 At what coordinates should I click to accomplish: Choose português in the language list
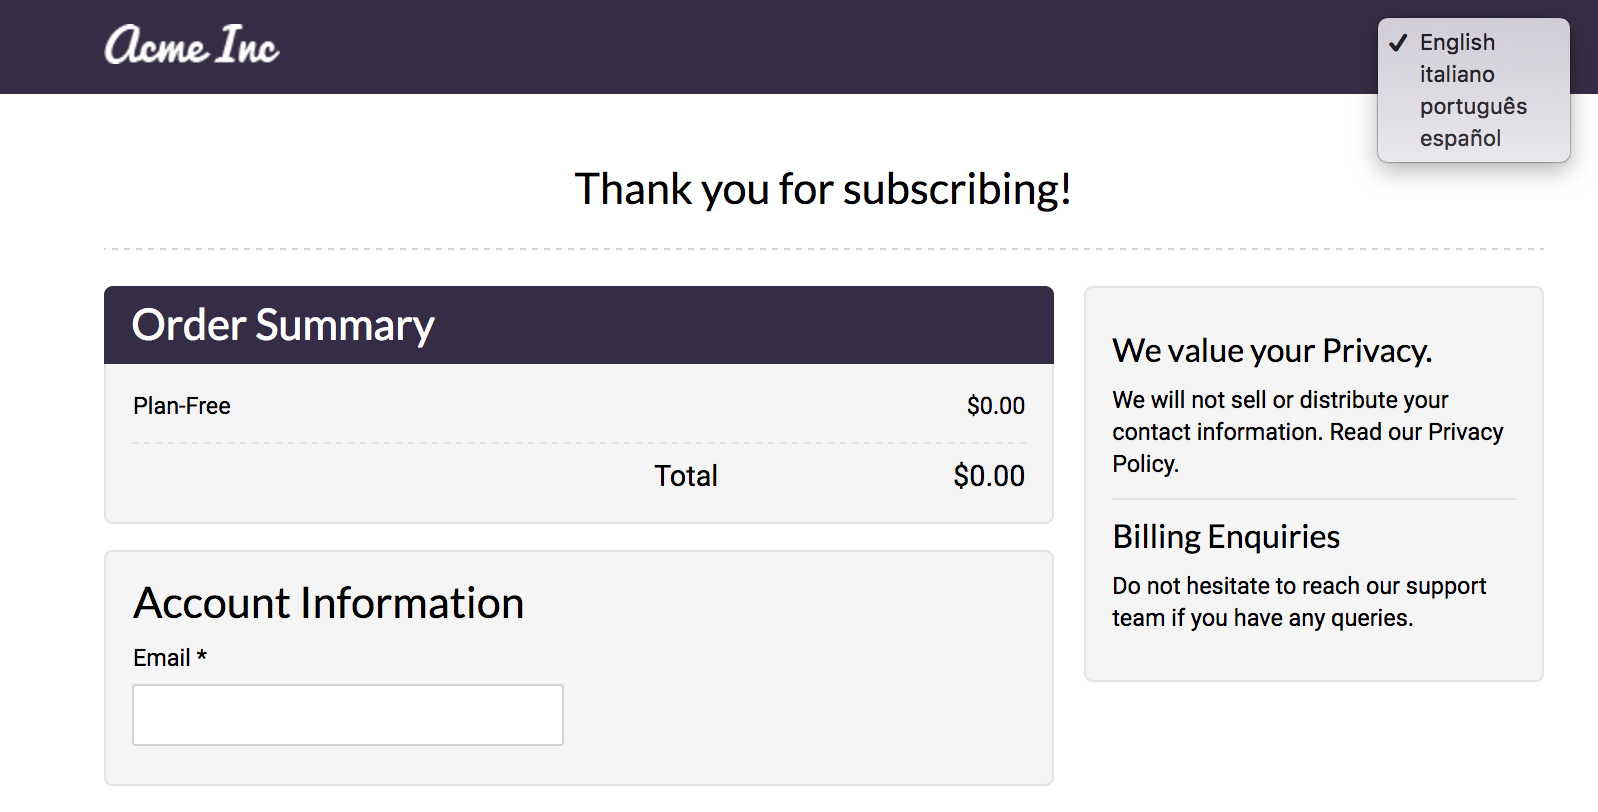1473,106
